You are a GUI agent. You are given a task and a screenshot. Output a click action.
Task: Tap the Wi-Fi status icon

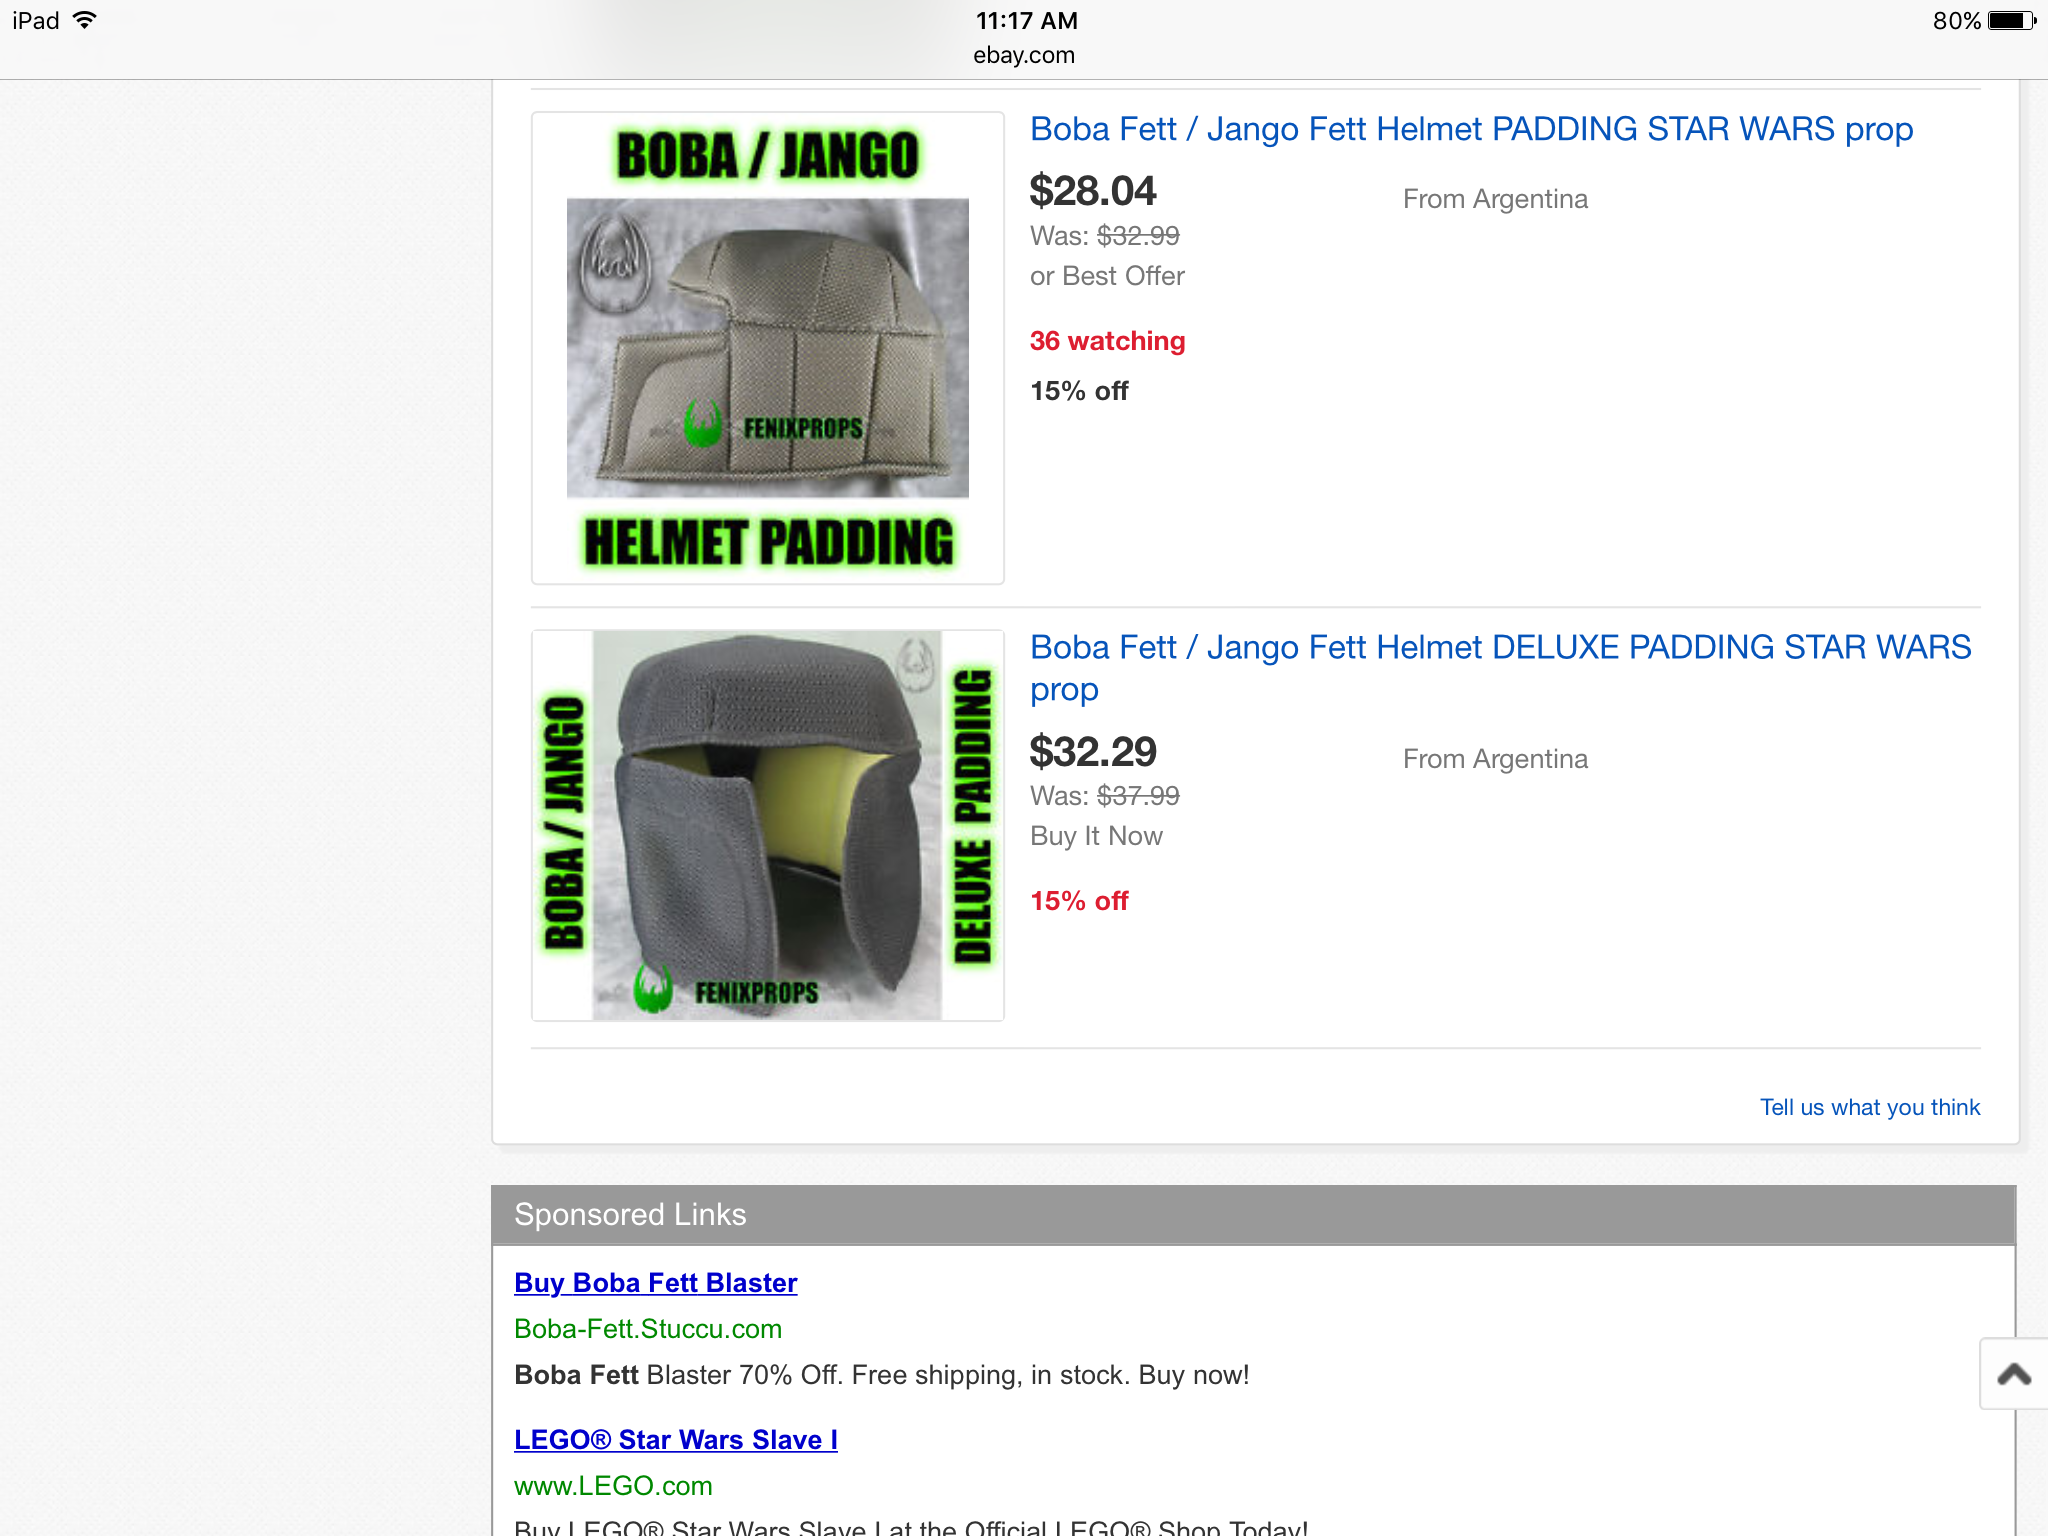tap(85, 20)
